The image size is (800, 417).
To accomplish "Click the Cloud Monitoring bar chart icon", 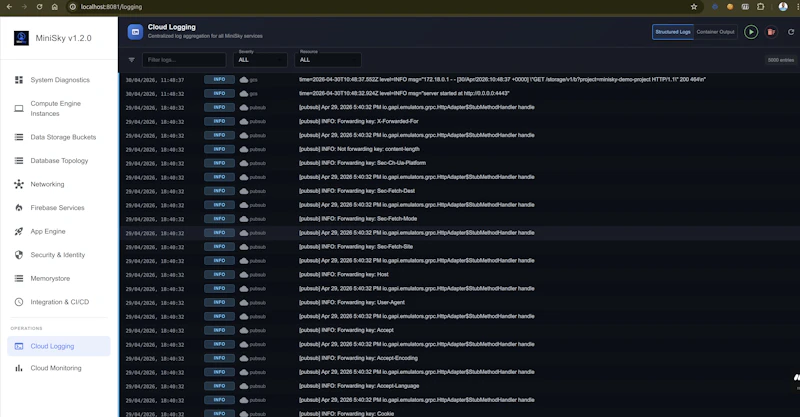I will point(19,368).
